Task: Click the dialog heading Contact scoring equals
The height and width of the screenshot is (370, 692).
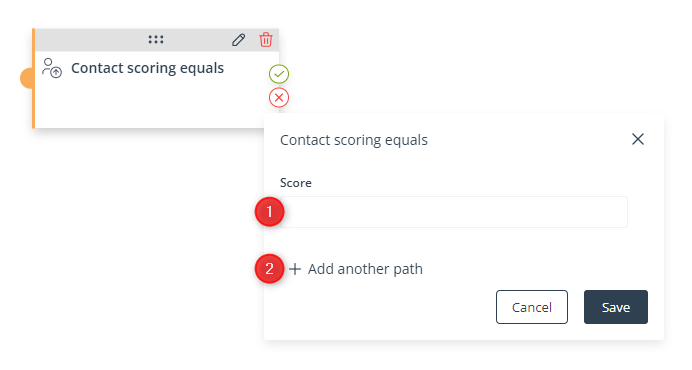Action: pyautogui.click(x=354, y=140)
